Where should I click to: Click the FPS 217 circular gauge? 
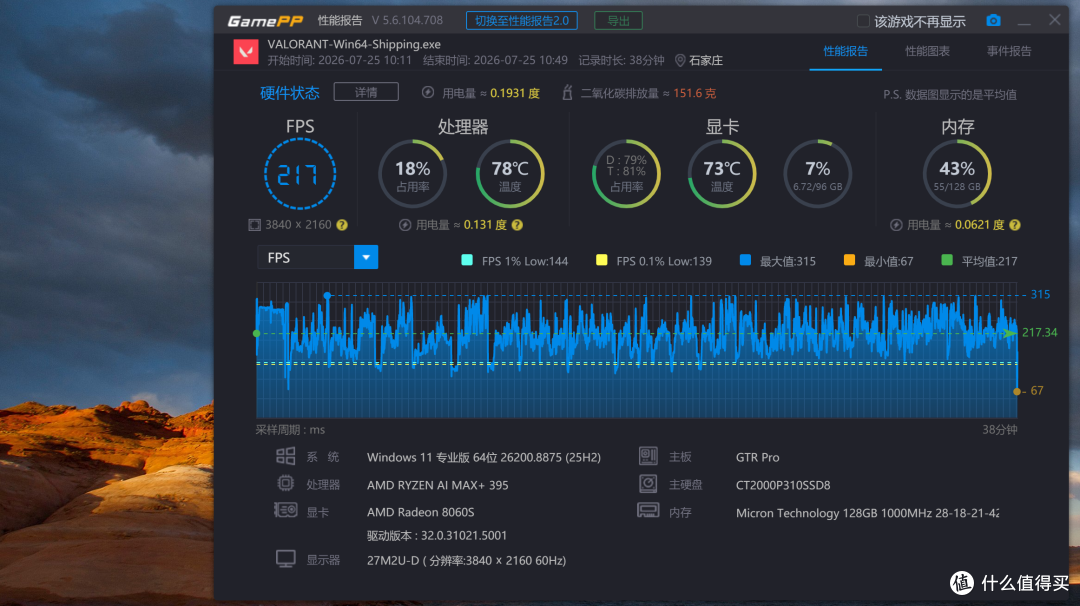pyautogui.click(x=300, y=174)
